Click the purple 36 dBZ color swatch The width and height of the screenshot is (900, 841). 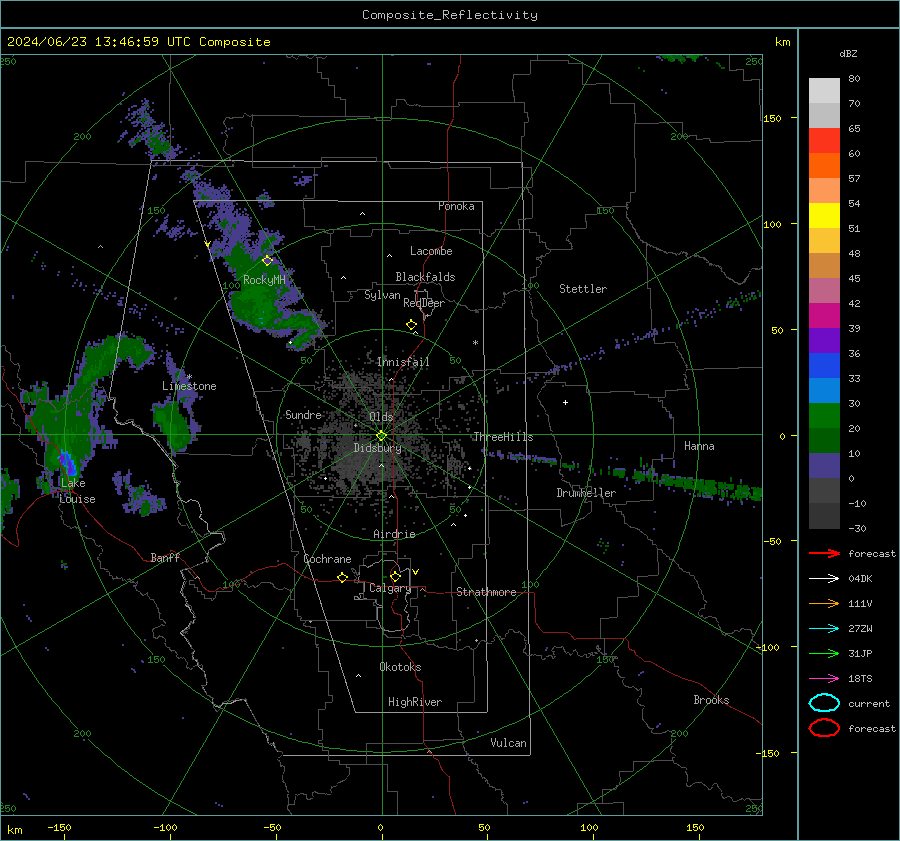pyautogui.click(x=824, y=340)
